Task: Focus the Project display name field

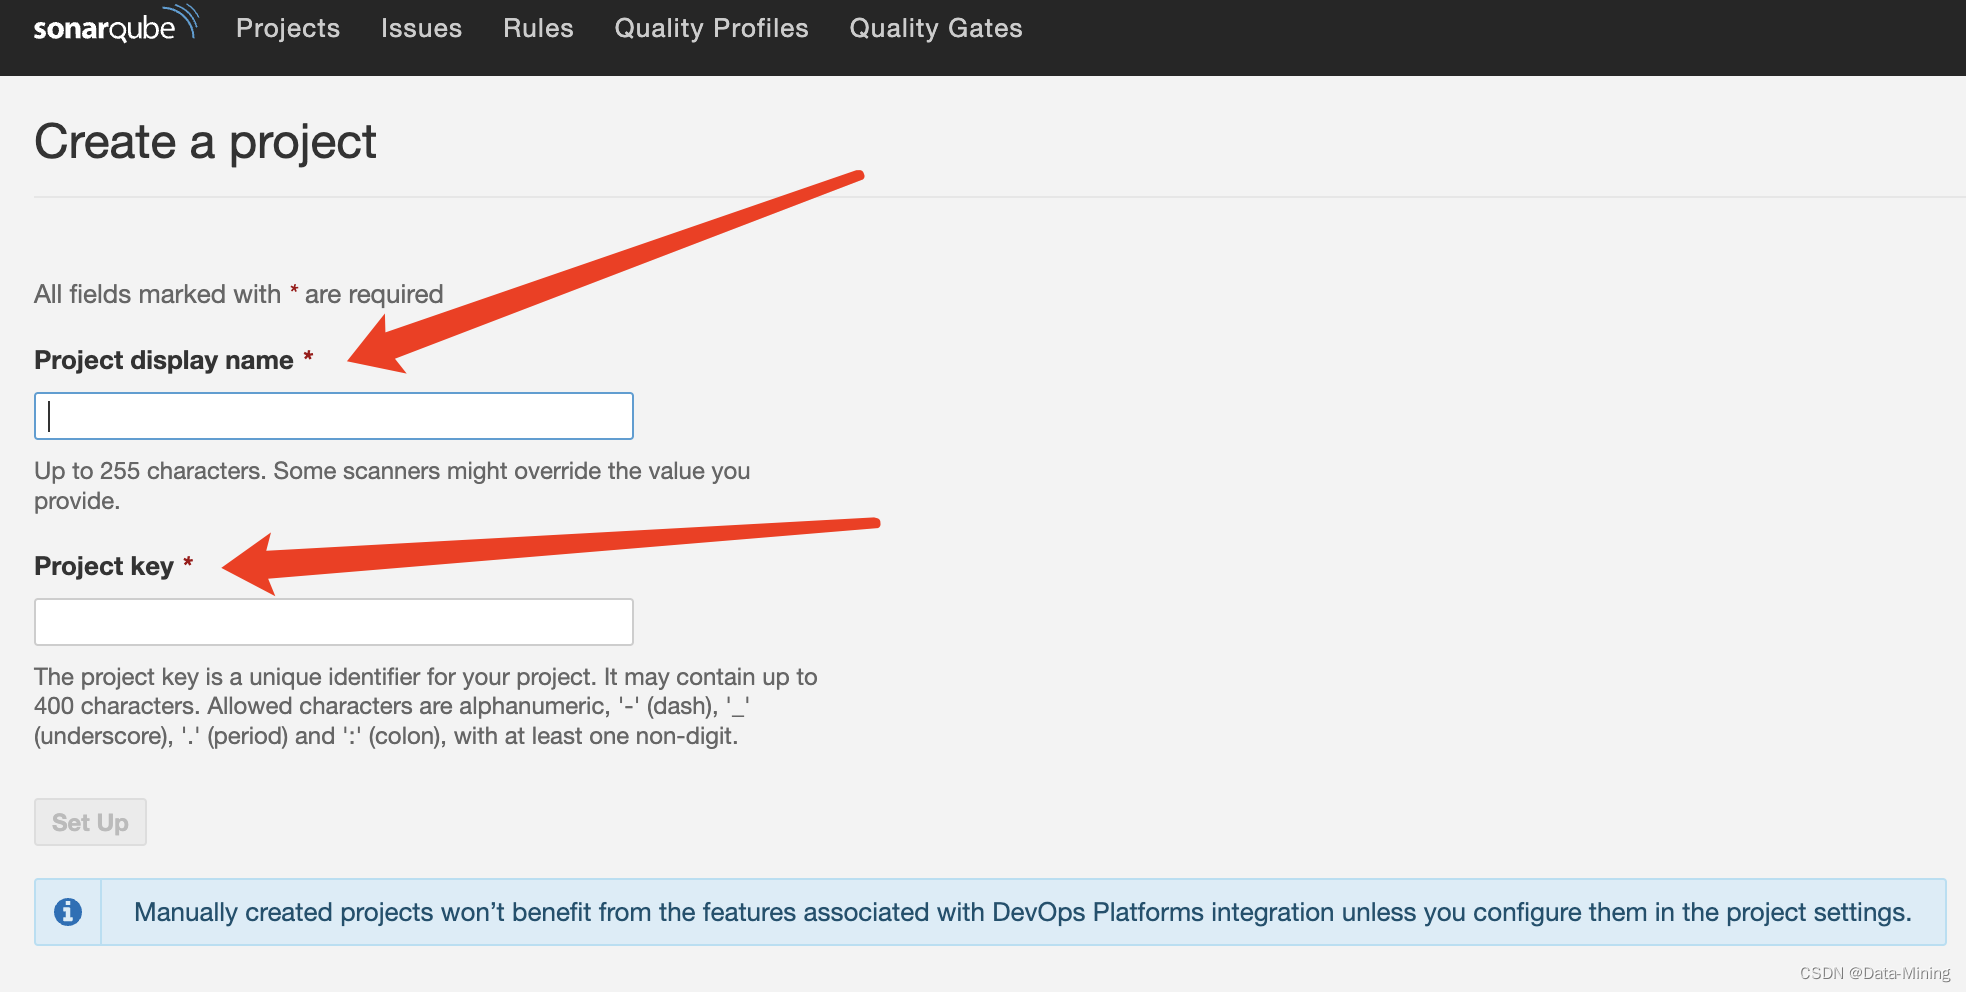Action: 334,416
